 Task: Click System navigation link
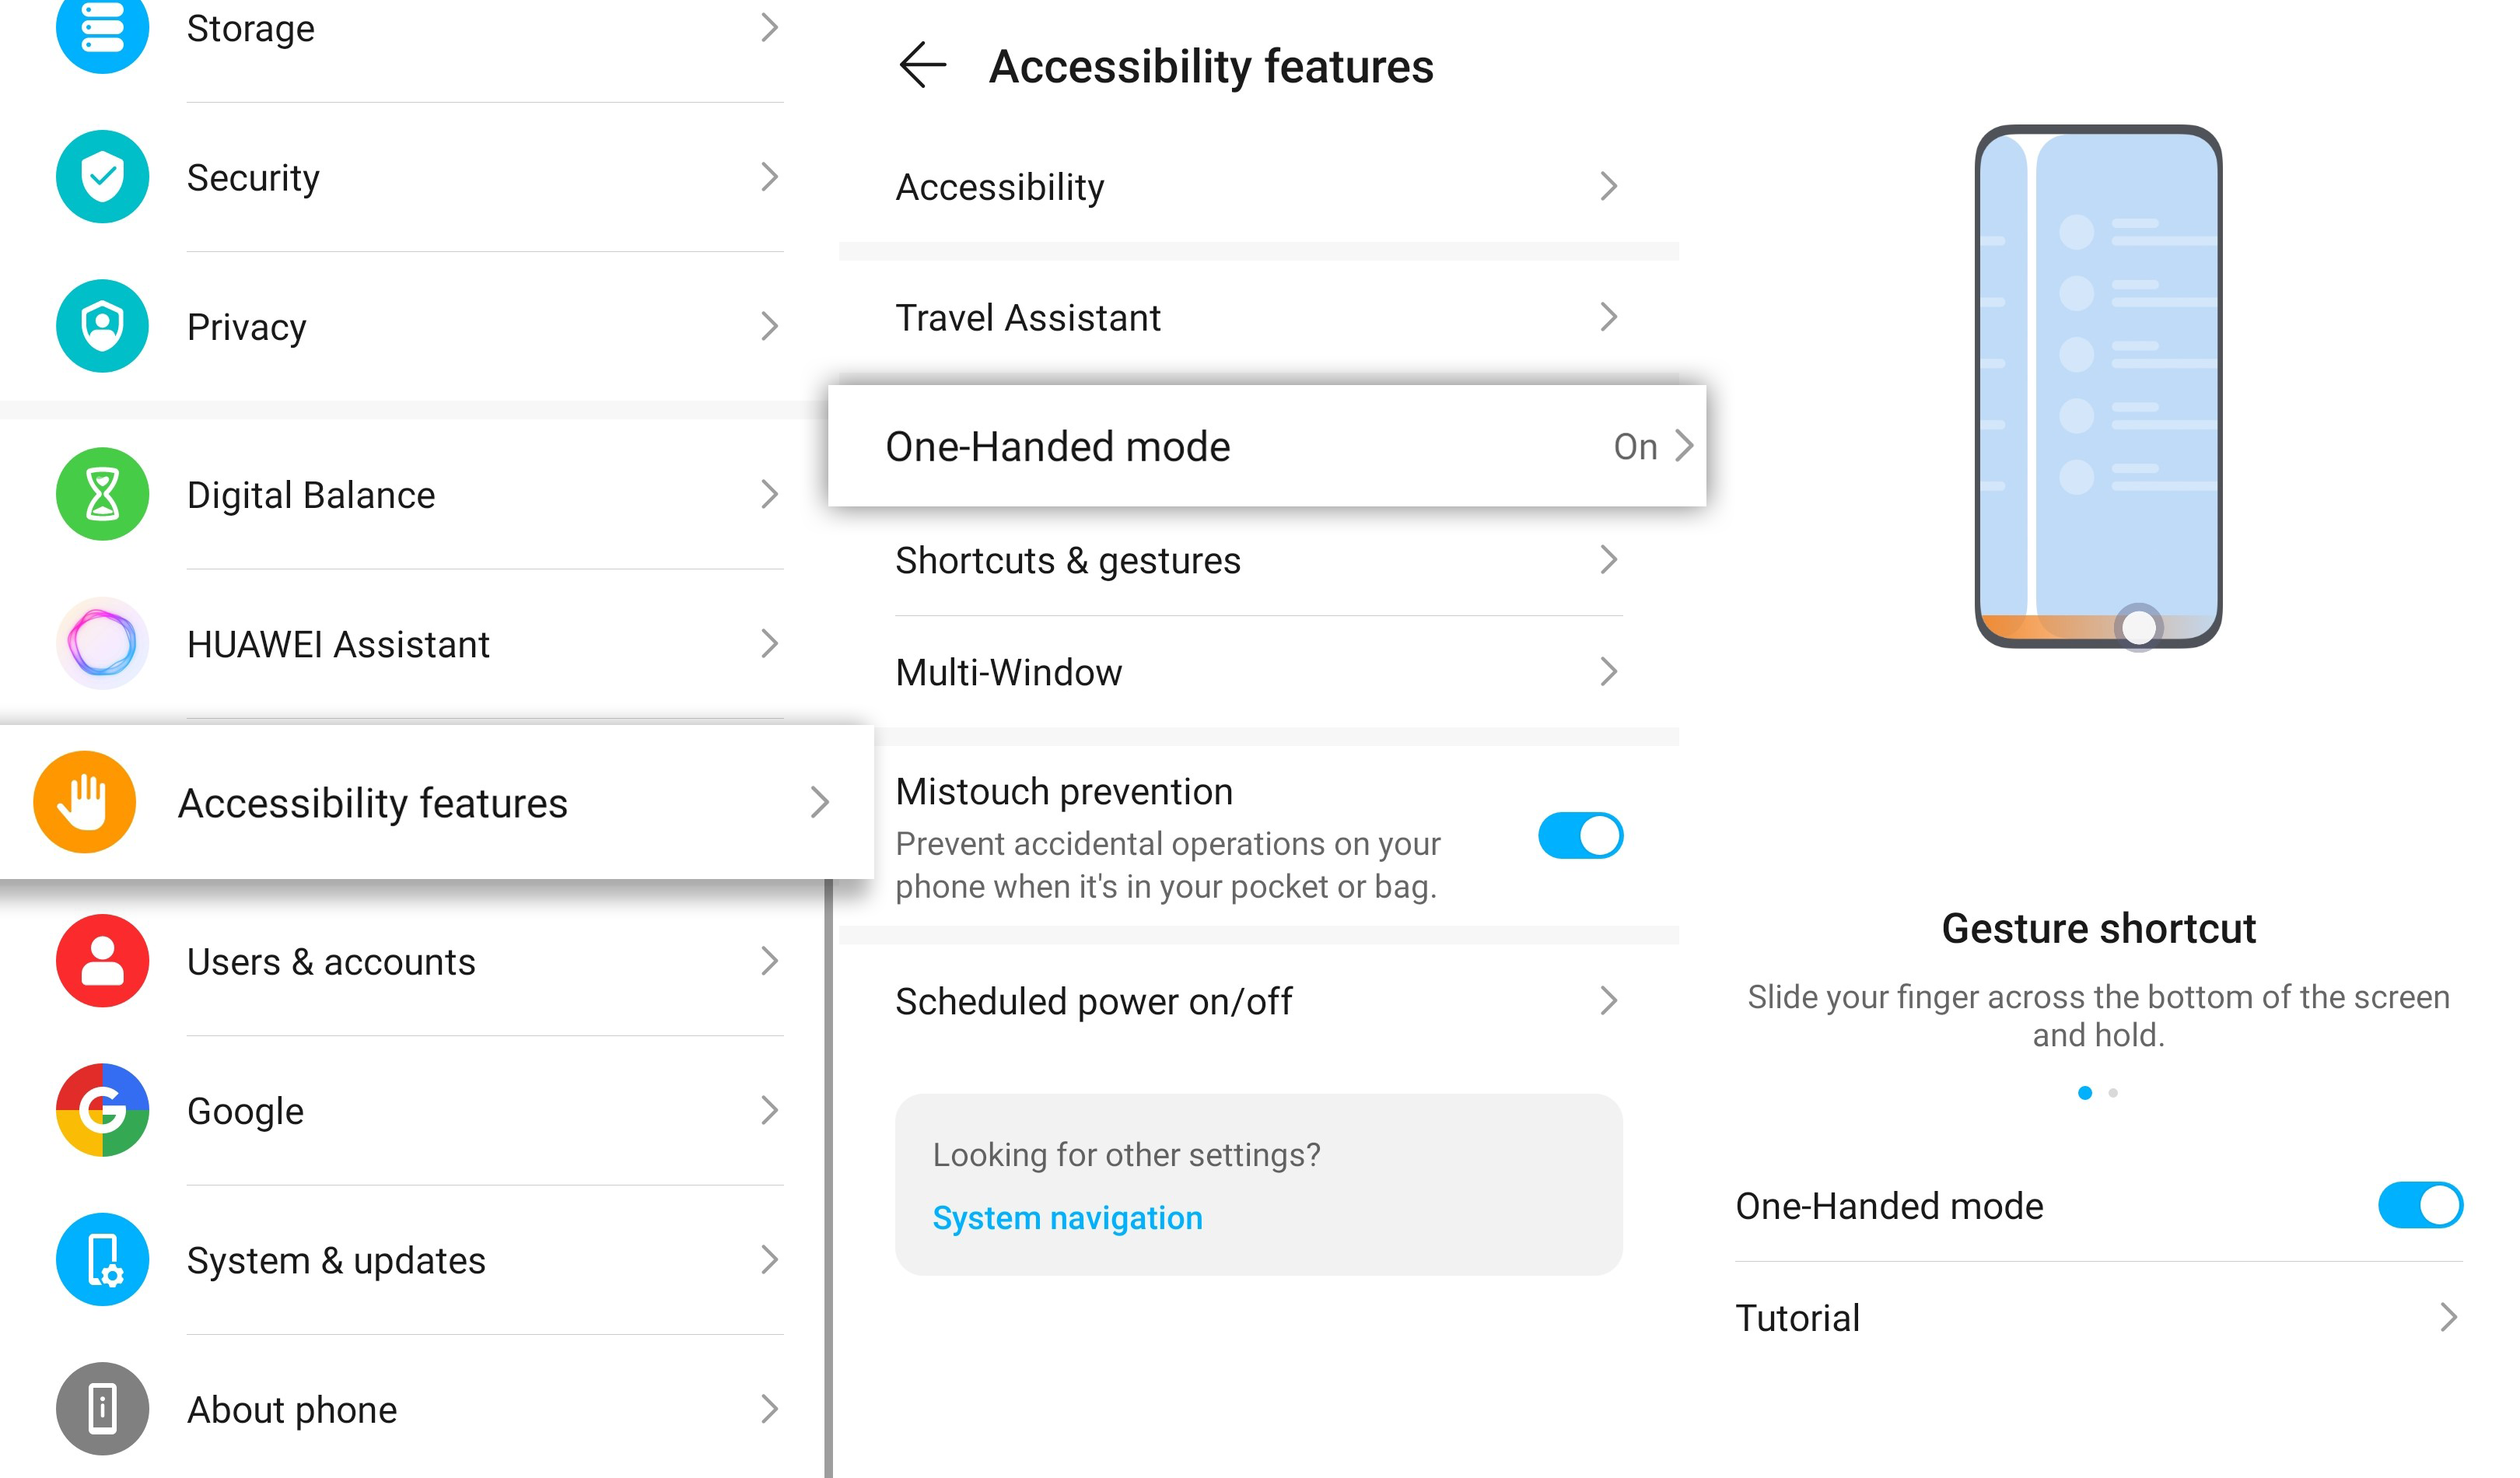pyautogui.click(x=1067, y=1217)
